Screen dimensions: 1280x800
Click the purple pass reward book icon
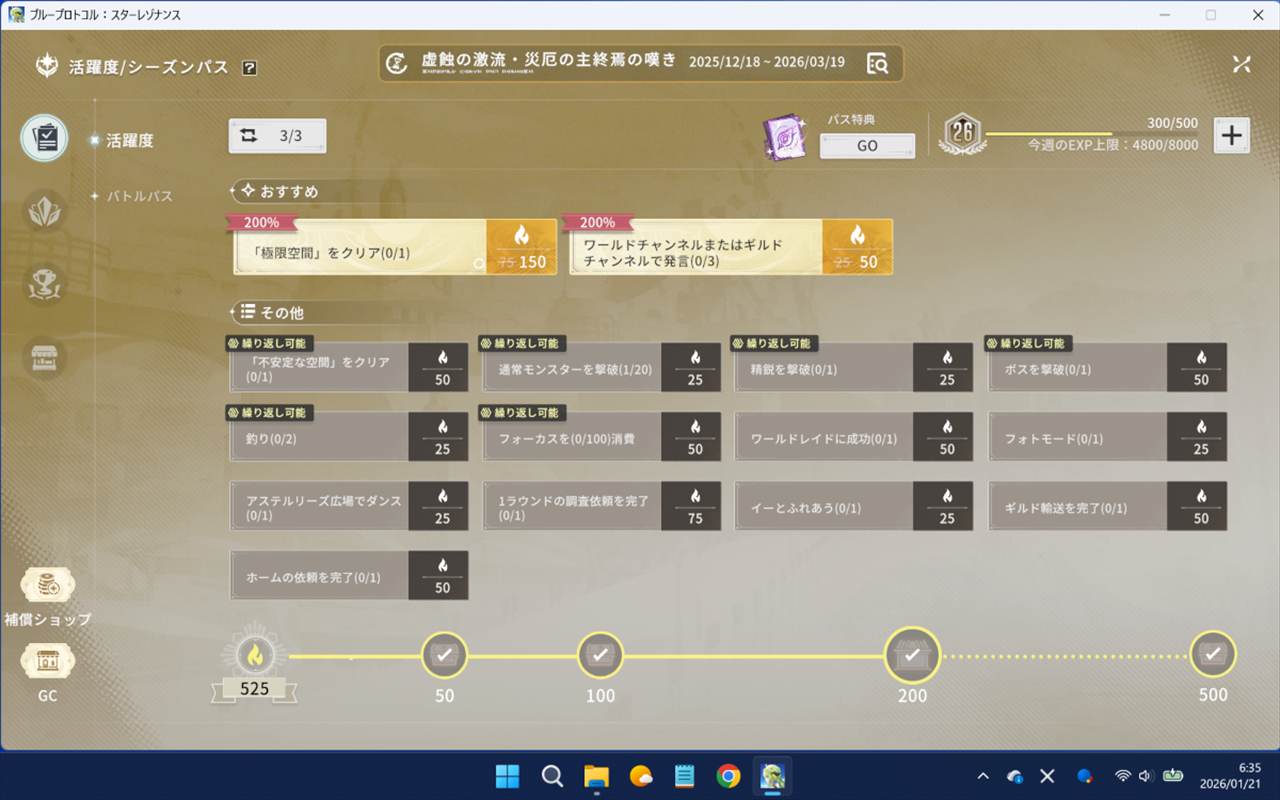coord(784,137)
